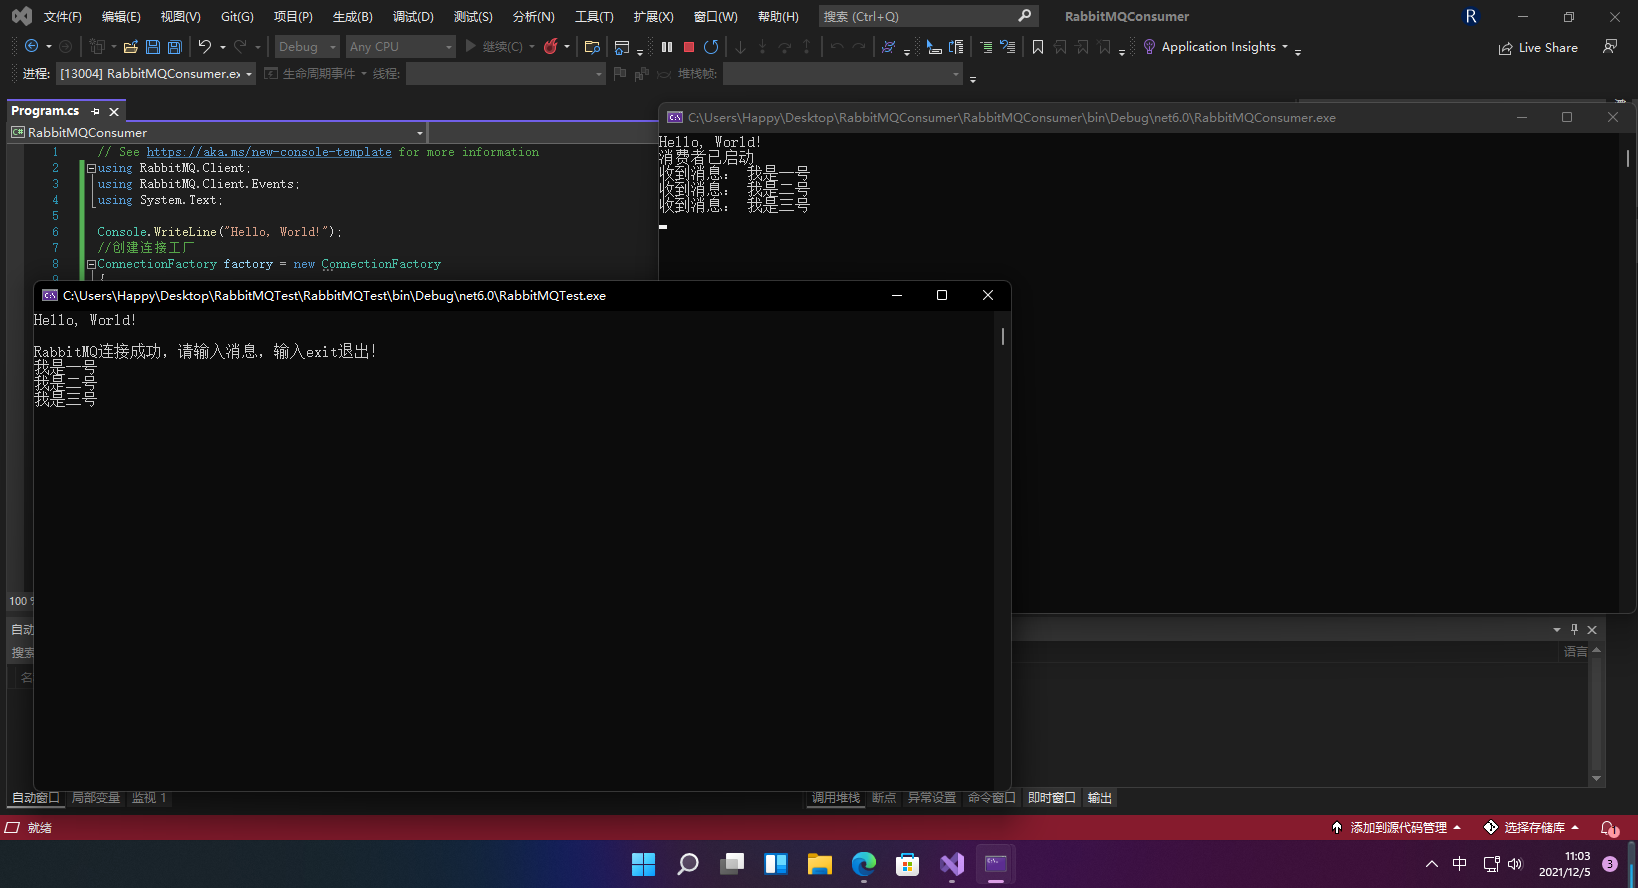Click the comment-out lines icon
The image size is (1638, 888).
coord(986,47)
